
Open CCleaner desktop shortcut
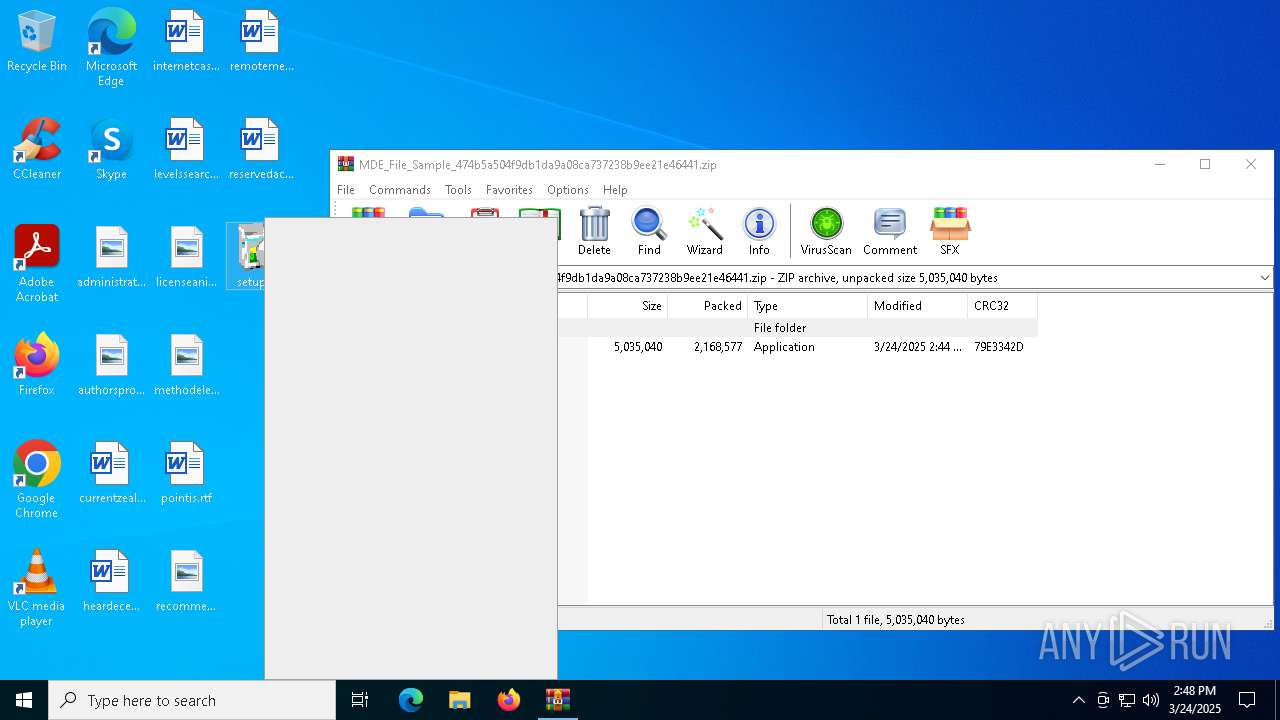tap(37, 150)
